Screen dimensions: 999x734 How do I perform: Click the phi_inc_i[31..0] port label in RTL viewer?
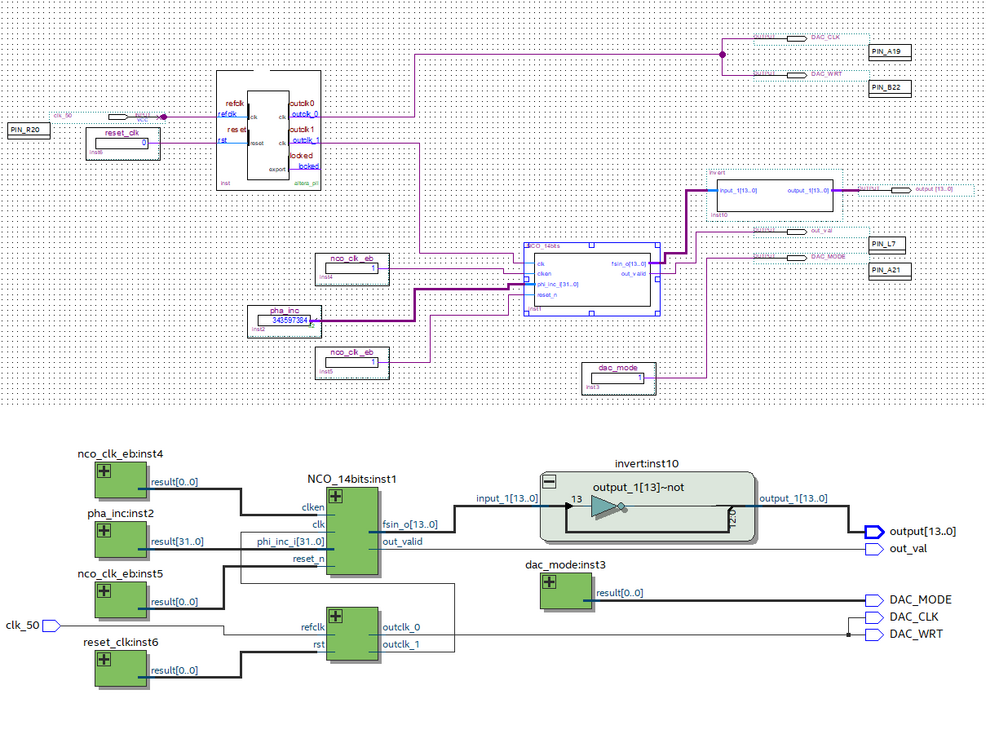291,542
